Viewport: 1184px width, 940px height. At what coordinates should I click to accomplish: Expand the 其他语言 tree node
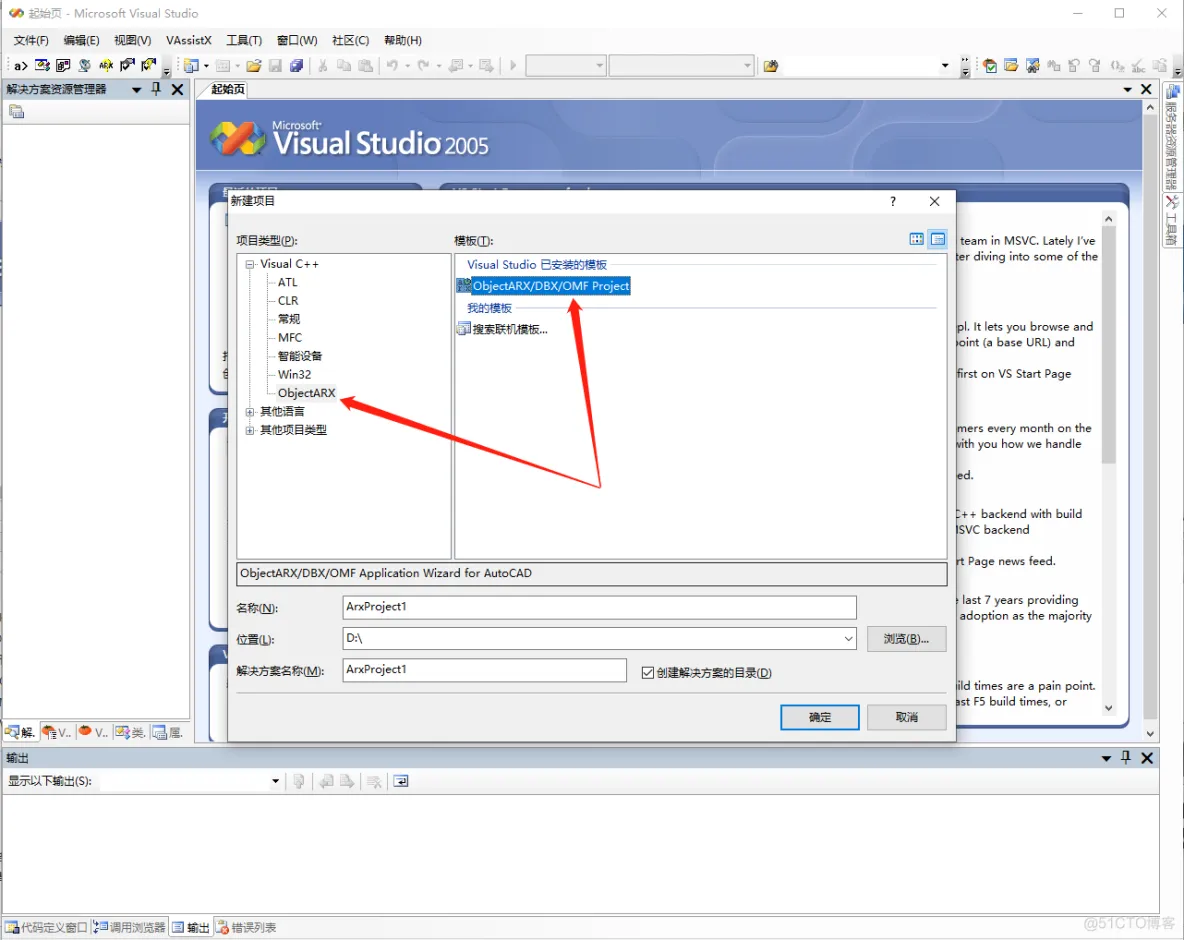[249, 411]
